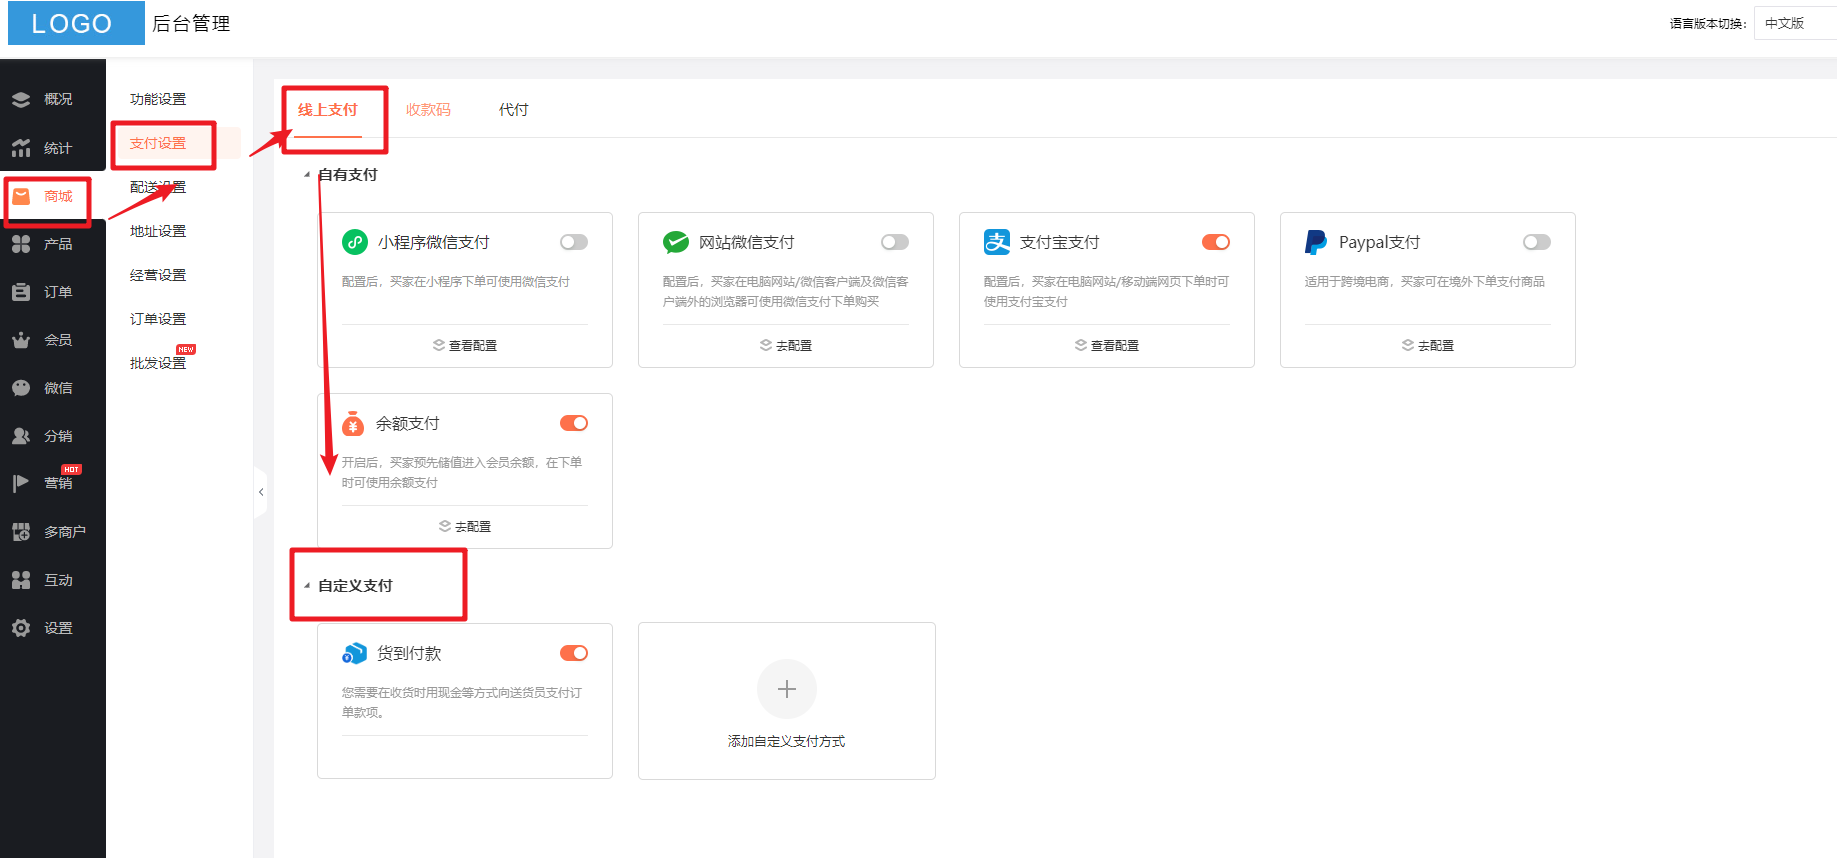Click the Alipay 支付宝支付 blue icon

tap(997, 242)
